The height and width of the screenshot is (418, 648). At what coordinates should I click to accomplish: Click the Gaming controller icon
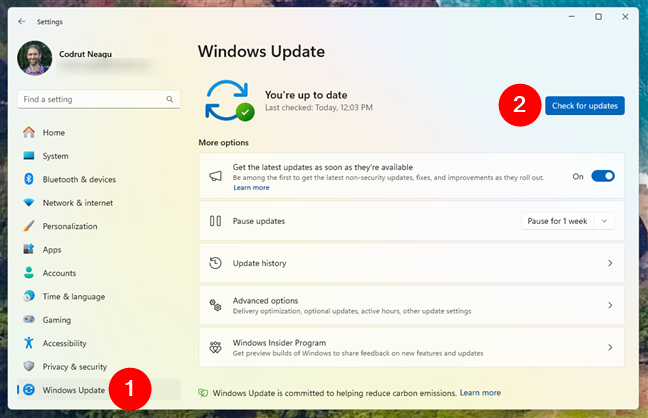(x=29, y=319)
